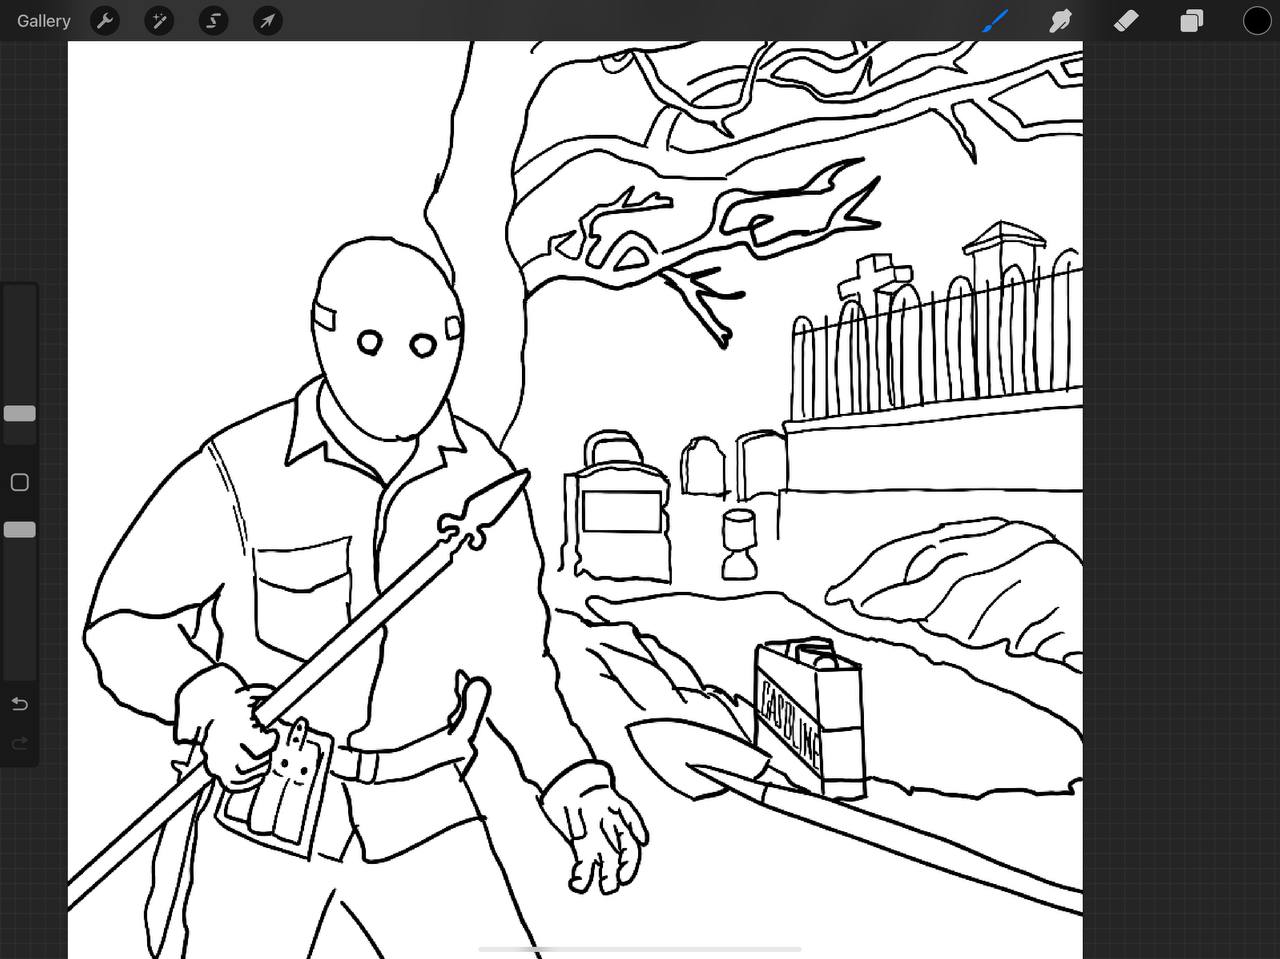
Task: Select the Smudge tool
Action: pos(1060,20)
